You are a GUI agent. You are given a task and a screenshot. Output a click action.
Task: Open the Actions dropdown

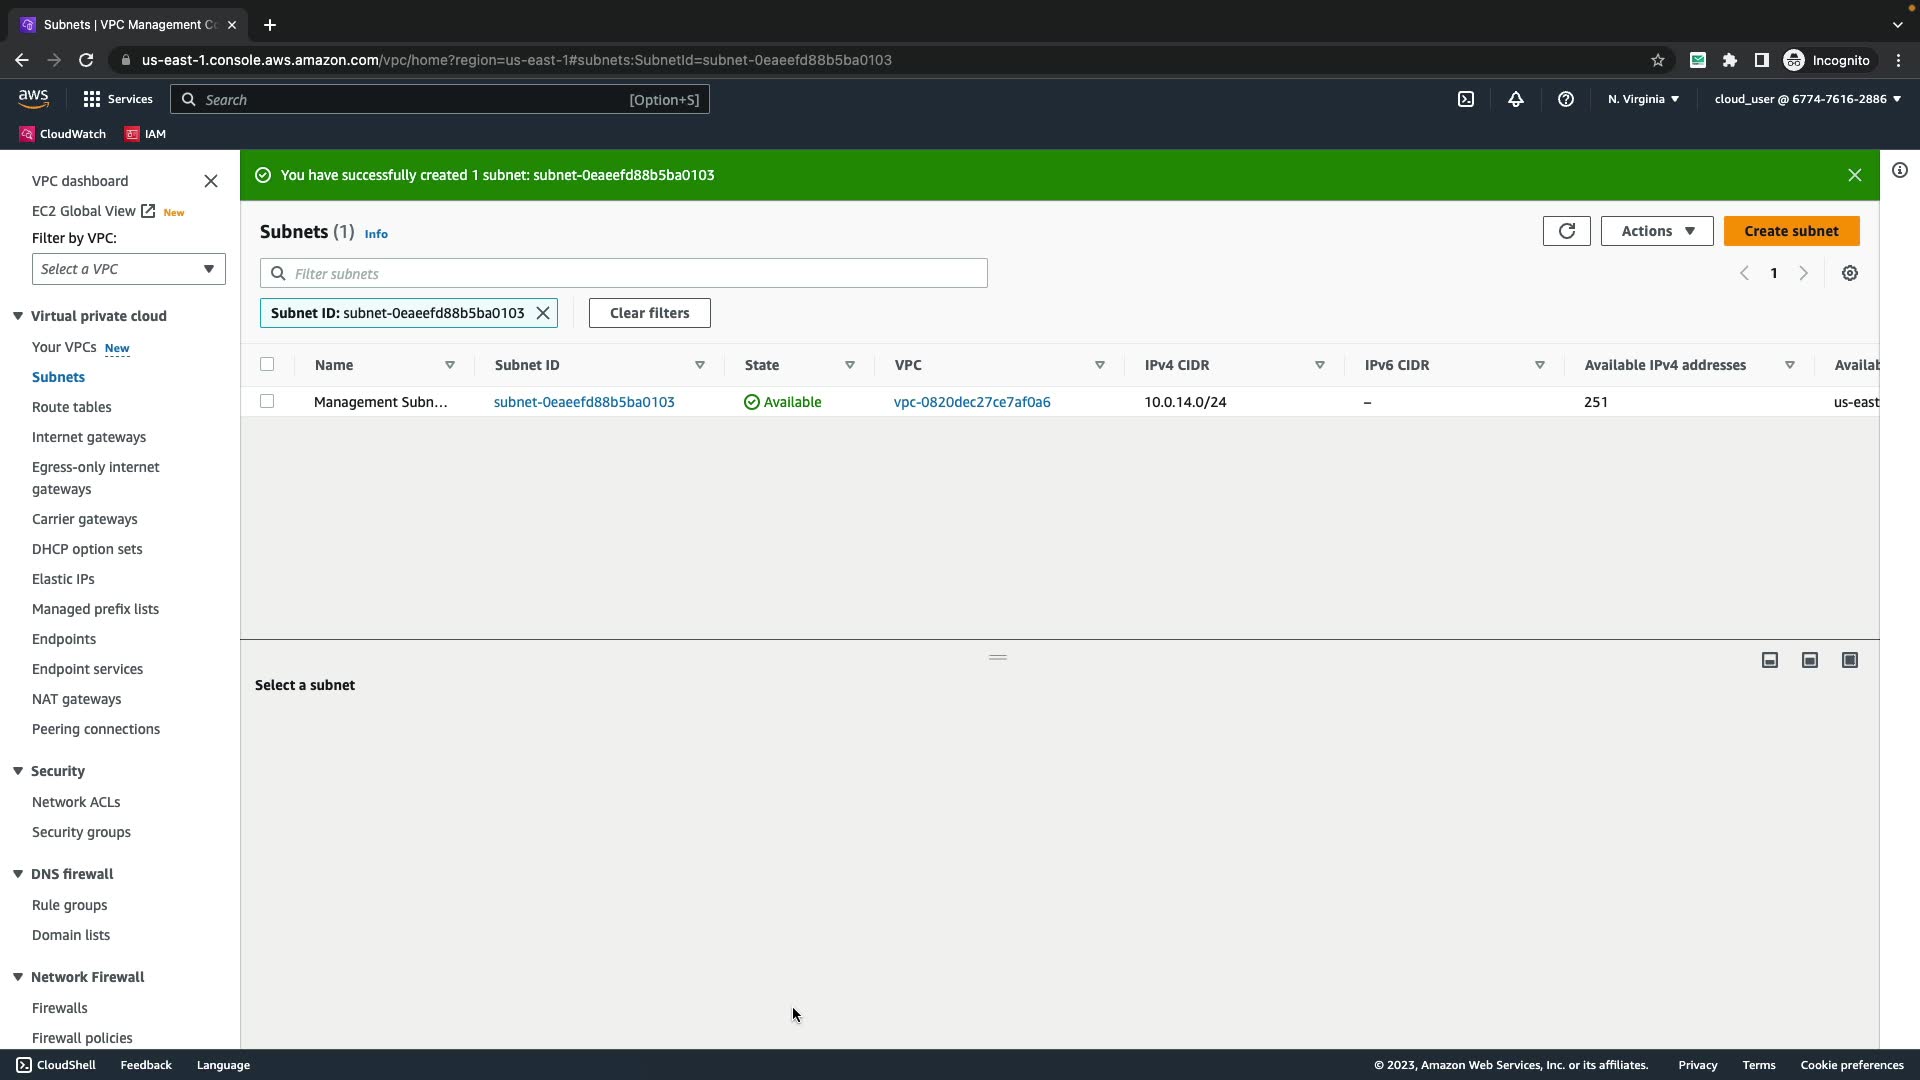click(x=1656, y=231)
